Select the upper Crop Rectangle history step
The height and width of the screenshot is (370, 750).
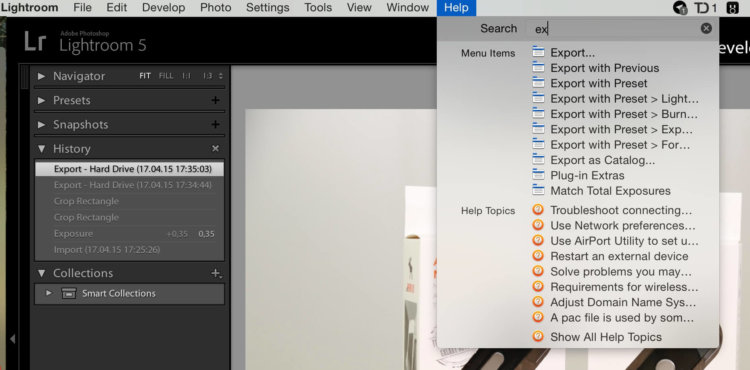tap(130, 201)
